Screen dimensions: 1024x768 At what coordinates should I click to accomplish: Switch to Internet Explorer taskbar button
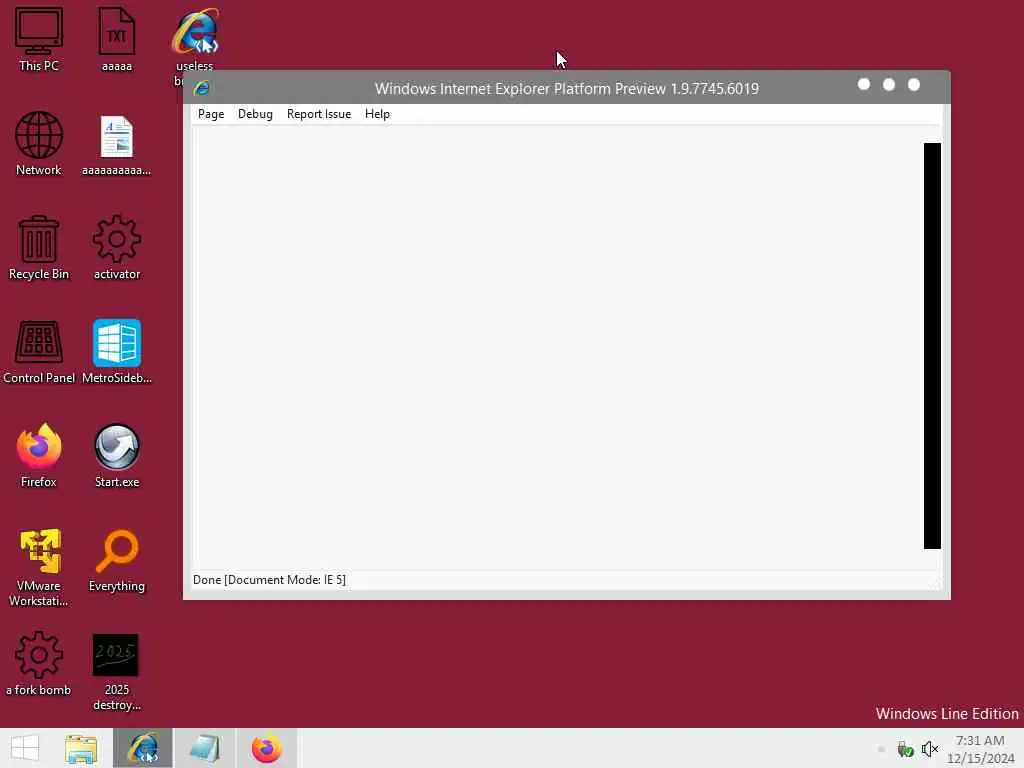pos(143,748)
